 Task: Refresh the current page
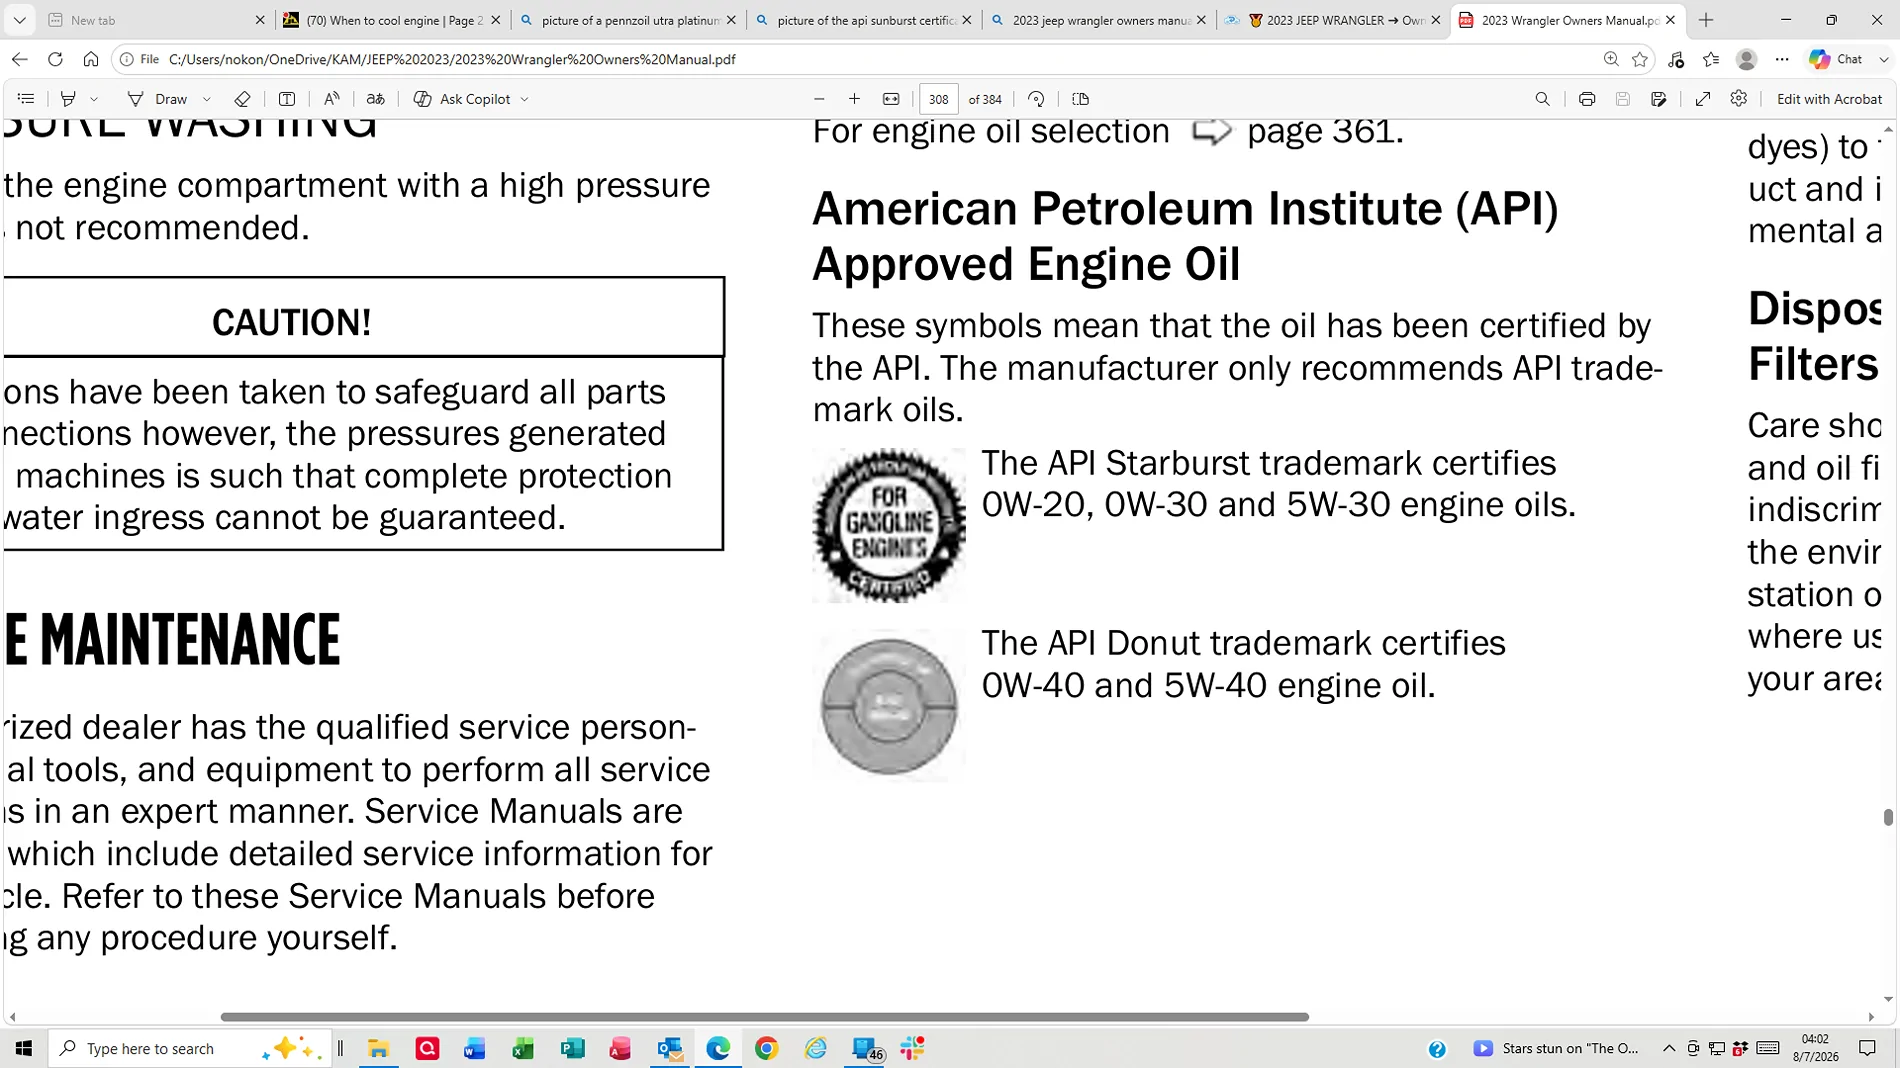(55, 59)
